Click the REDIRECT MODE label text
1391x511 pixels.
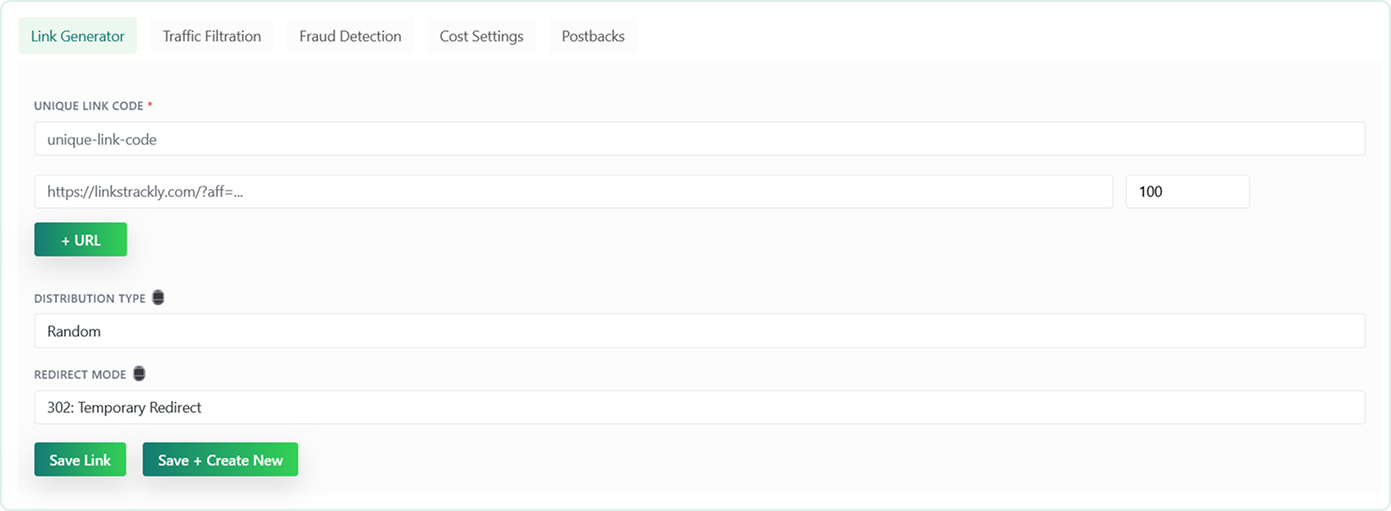[80, 375]
